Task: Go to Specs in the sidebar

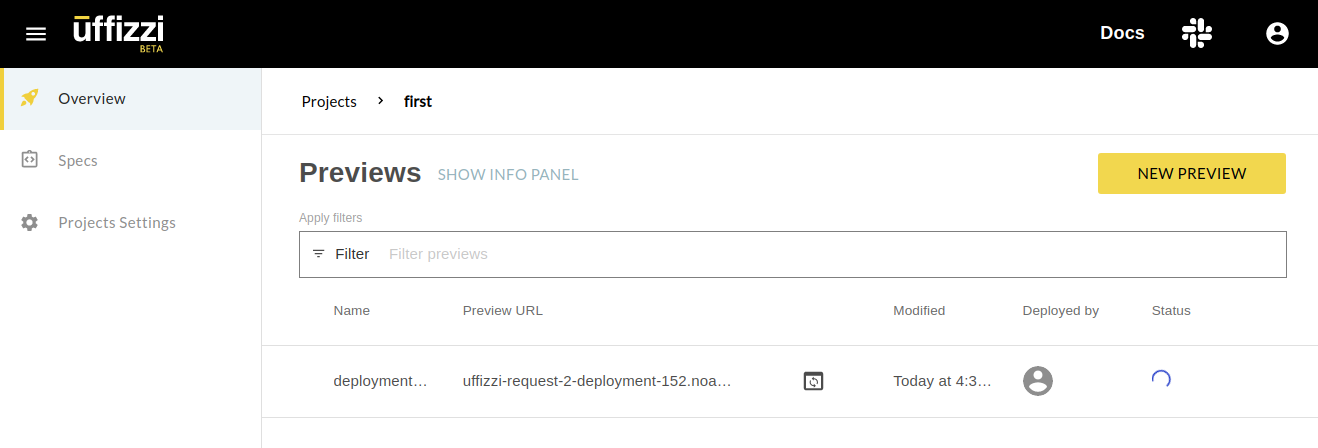Action: point(78,160)
